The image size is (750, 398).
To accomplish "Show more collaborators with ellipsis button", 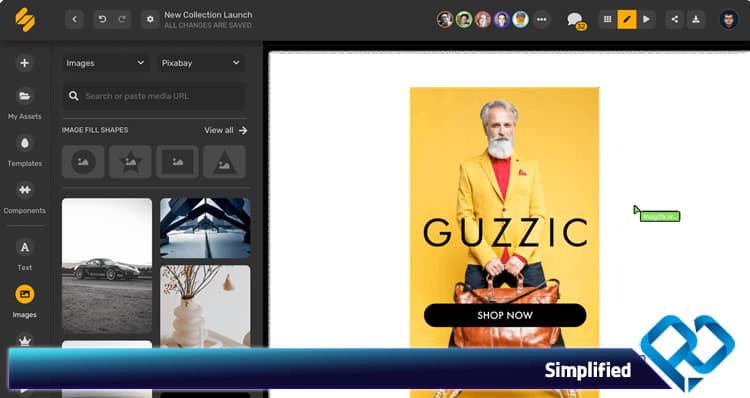I will 541,19.
